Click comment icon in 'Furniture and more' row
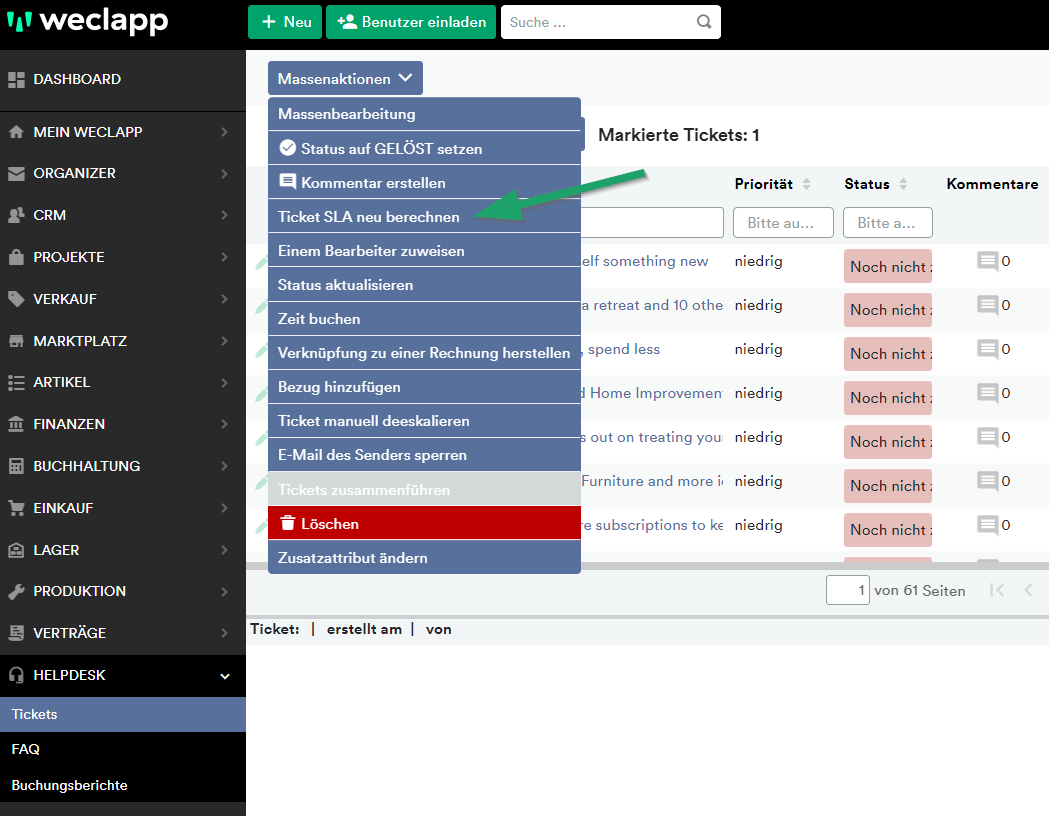 point(987,481)
